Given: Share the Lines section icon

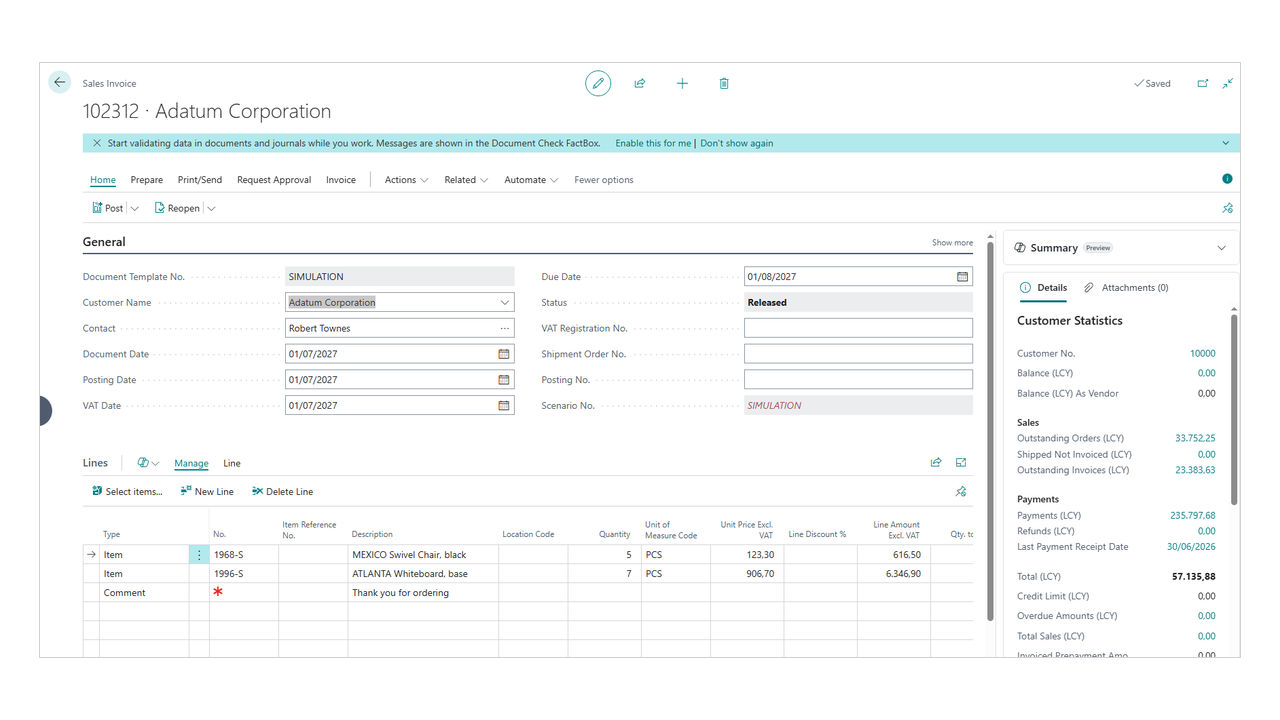Looking at the screenshot, I should (x=936, y=463).
